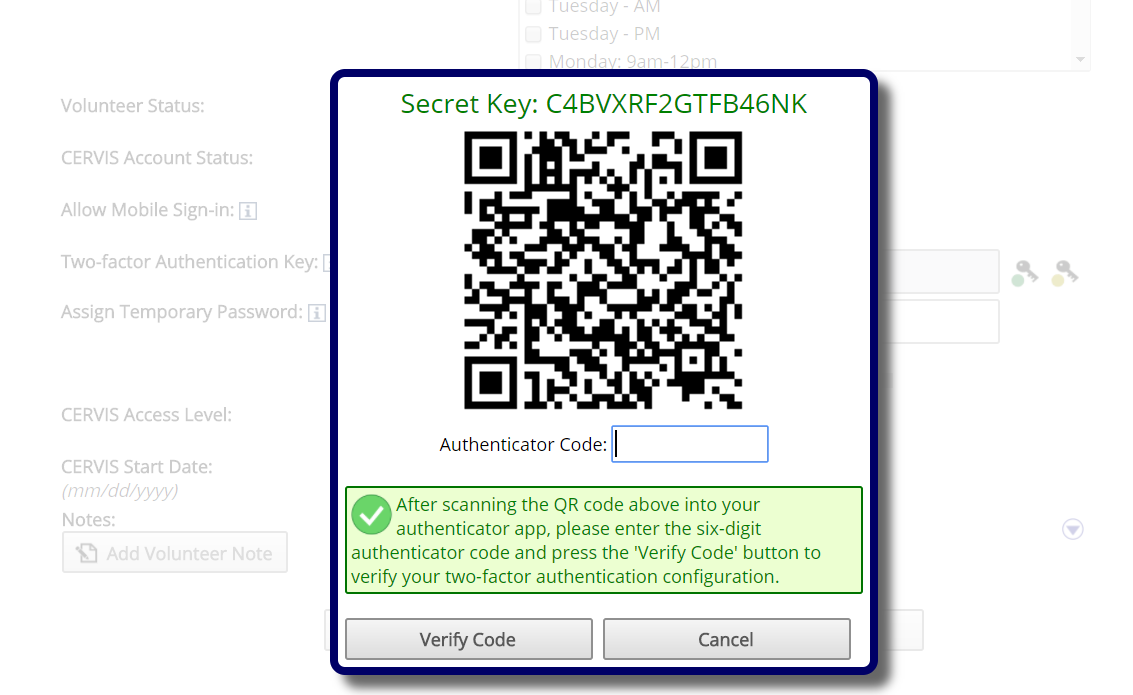Click availability list scroll-down arrow
Screen dimensions: 1133x695
[x=1080, y=59]
